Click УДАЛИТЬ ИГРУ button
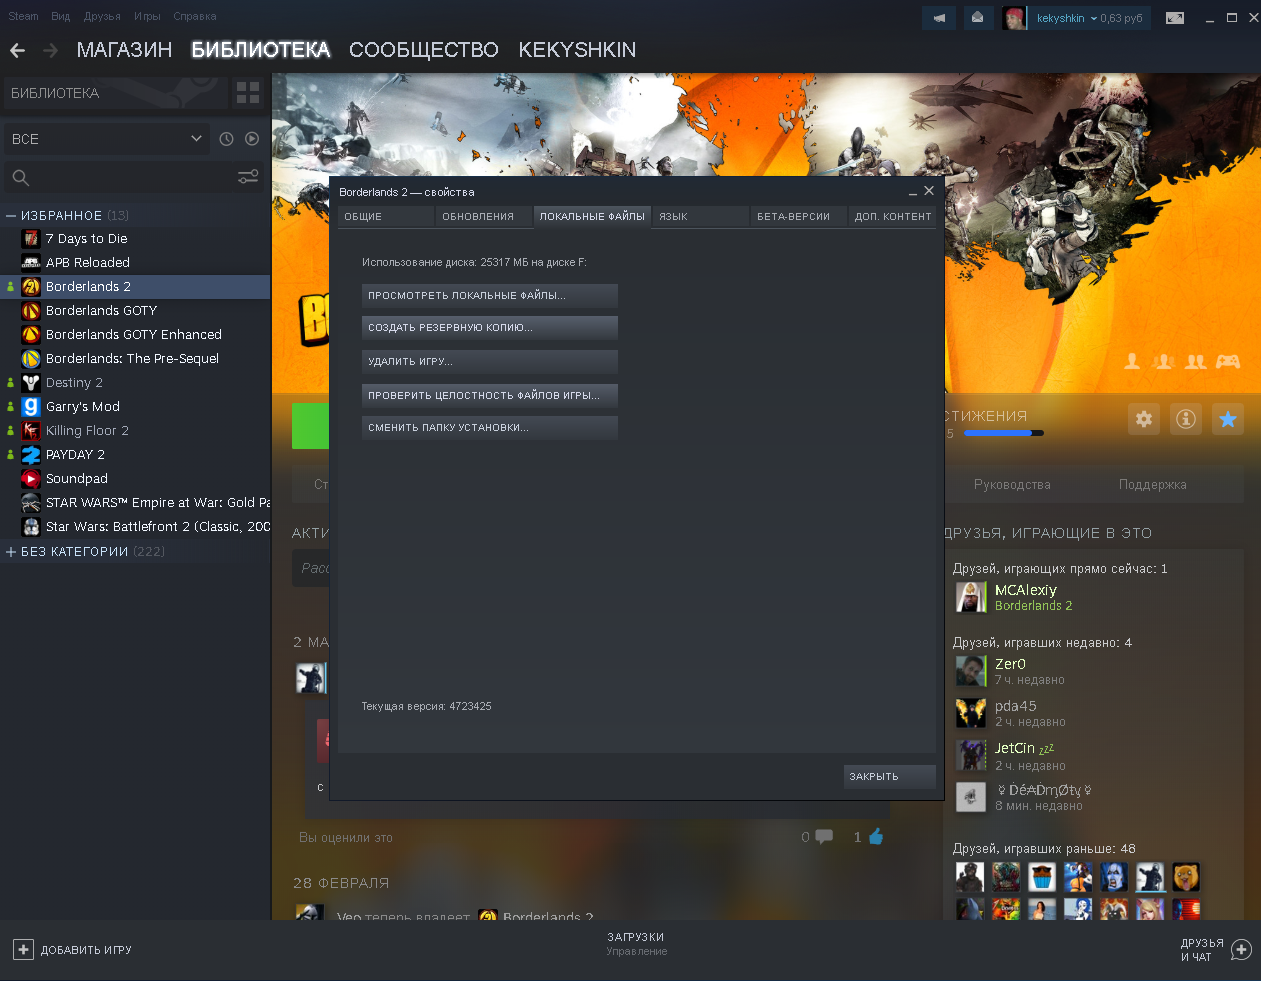The width and height of the screenshot is (1261, 981). (490, 362)
